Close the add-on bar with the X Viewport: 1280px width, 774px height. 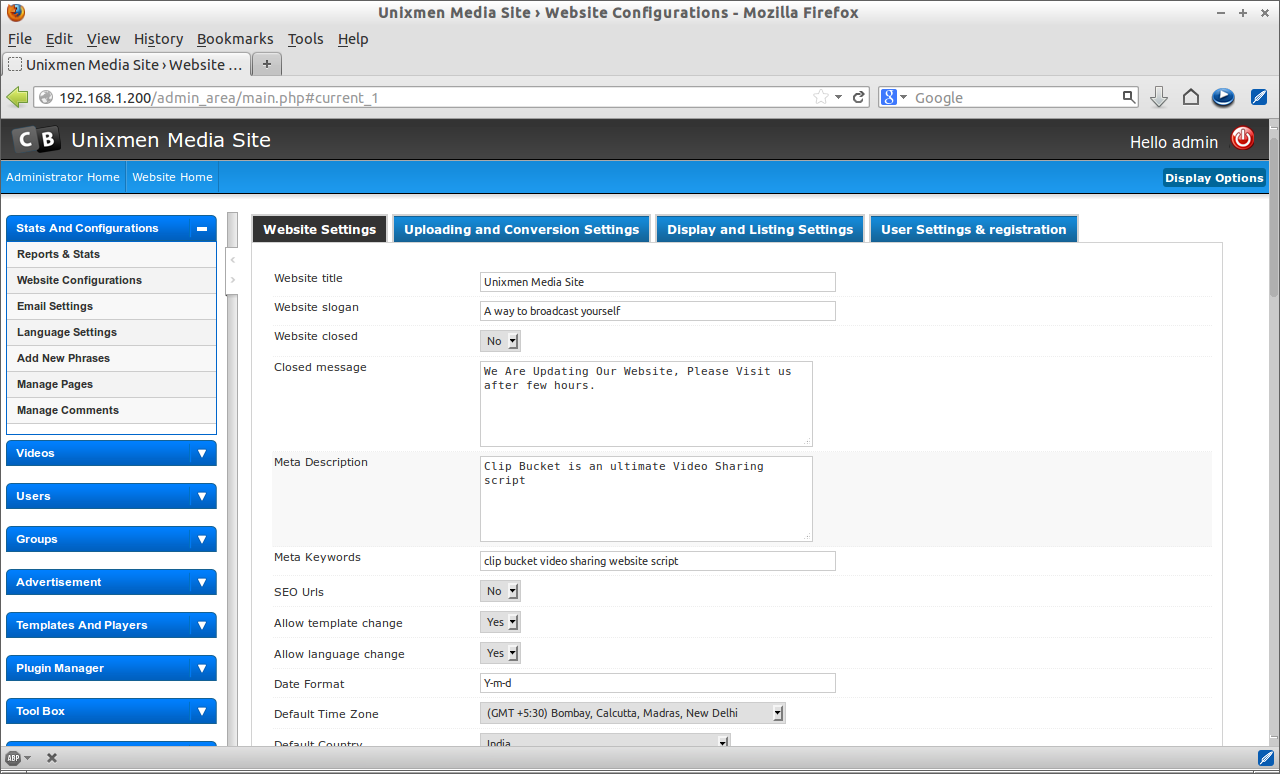click(52, 758)
